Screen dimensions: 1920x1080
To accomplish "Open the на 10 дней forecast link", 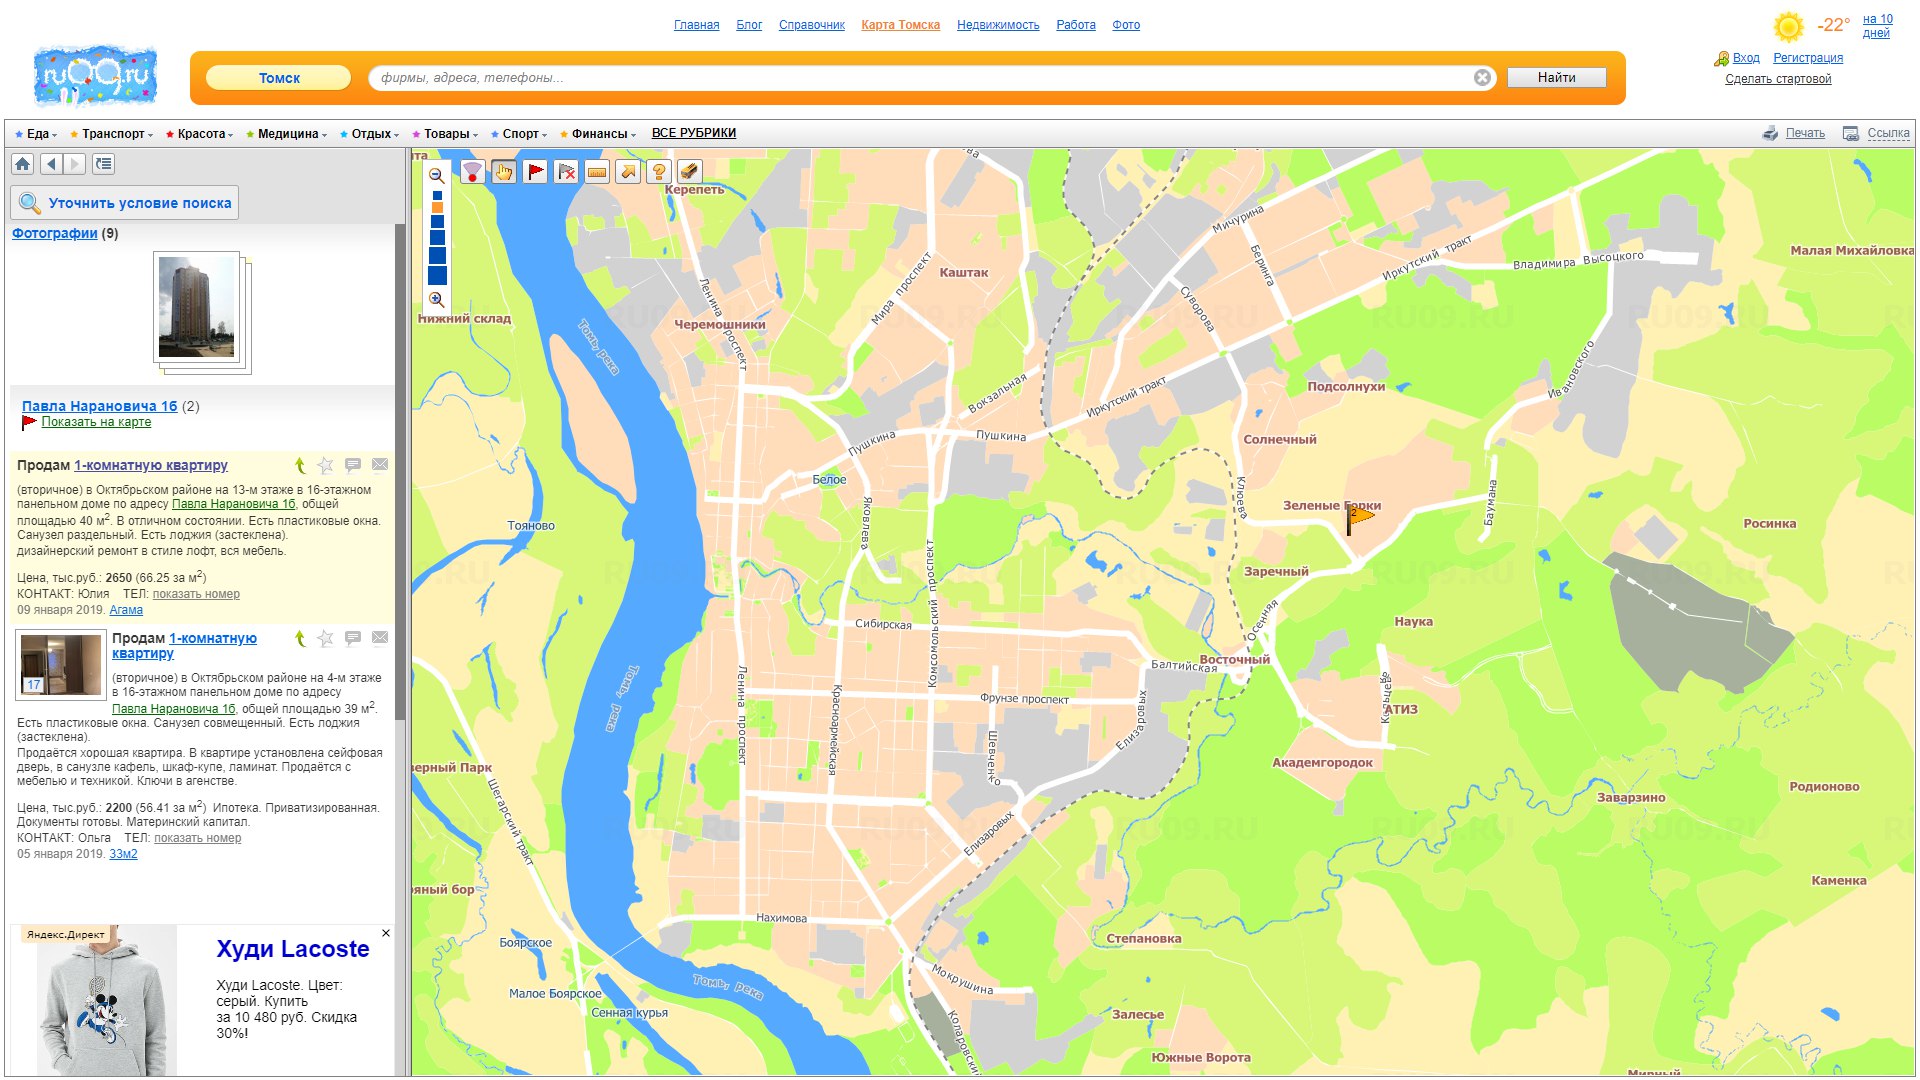I will (x=1877, y=26).
